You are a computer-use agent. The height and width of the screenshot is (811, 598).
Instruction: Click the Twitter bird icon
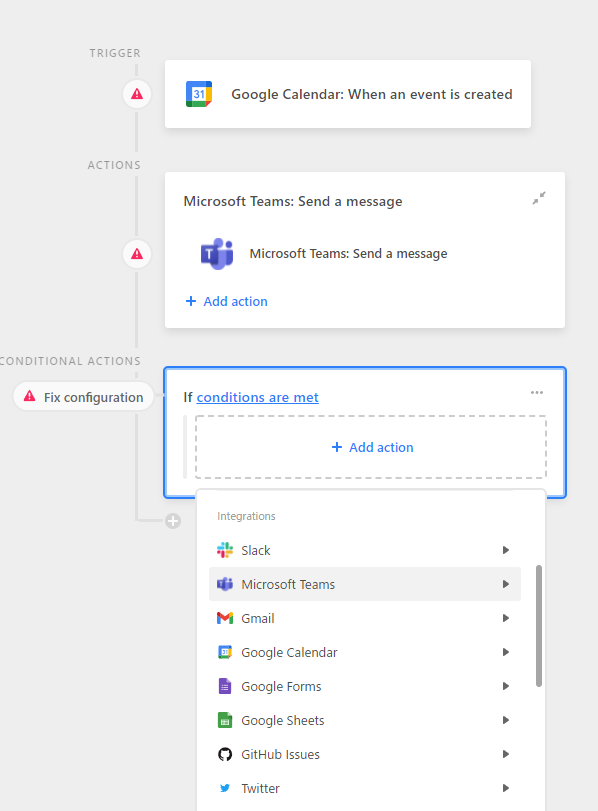point(224,788)
